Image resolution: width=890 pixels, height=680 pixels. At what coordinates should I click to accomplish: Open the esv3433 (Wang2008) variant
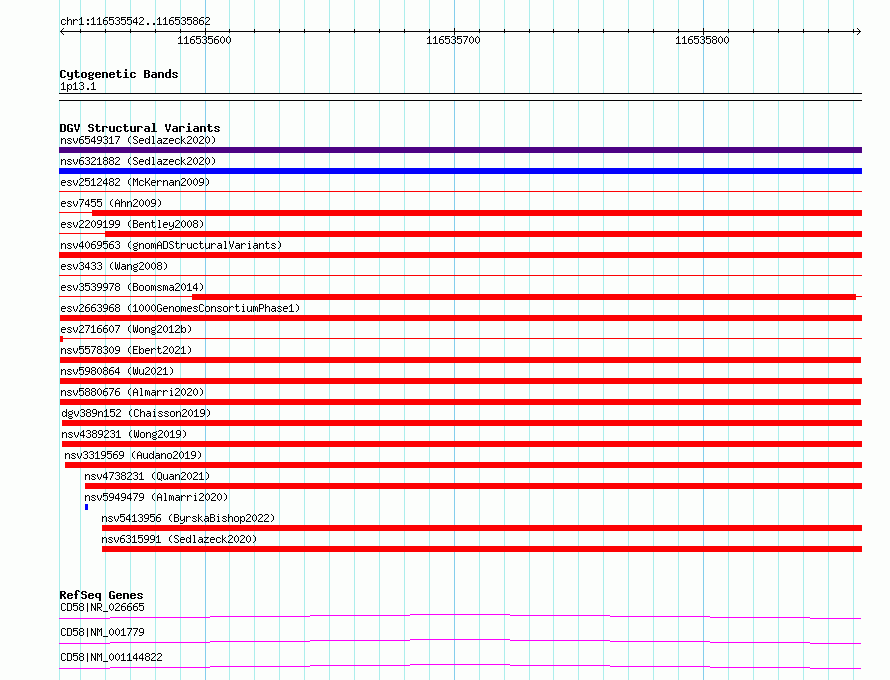(x=114, y=266)
